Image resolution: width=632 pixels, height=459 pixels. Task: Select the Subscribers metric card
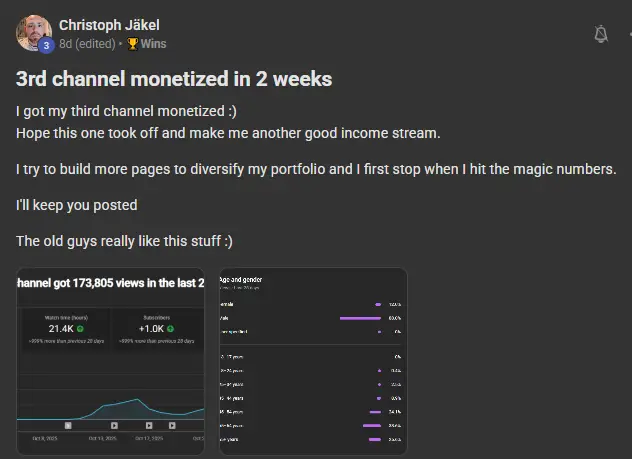click(157, 329)
